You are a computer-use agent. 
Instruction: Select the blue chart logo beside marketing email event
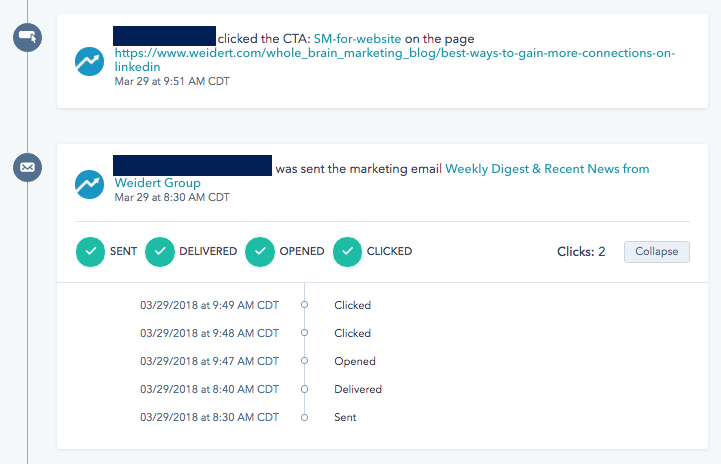click(89, 184)
